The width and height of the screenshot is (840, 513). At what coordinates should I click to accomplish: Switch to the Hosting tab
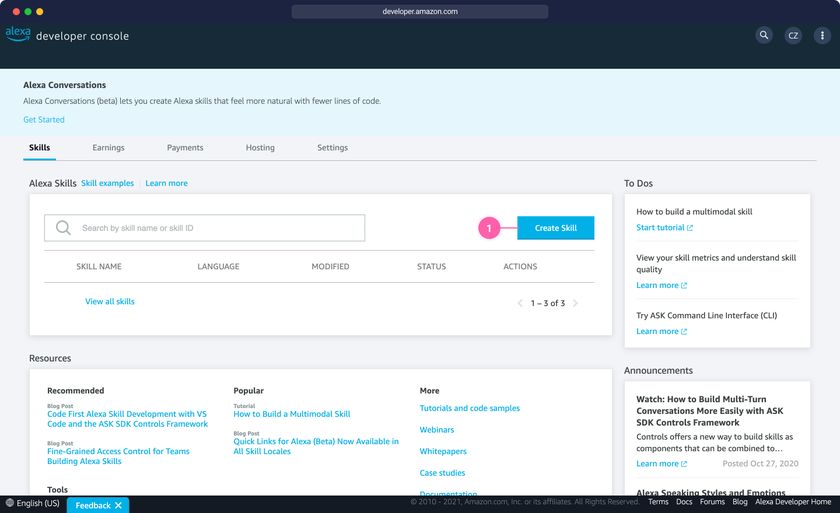(x=260, y=147)
